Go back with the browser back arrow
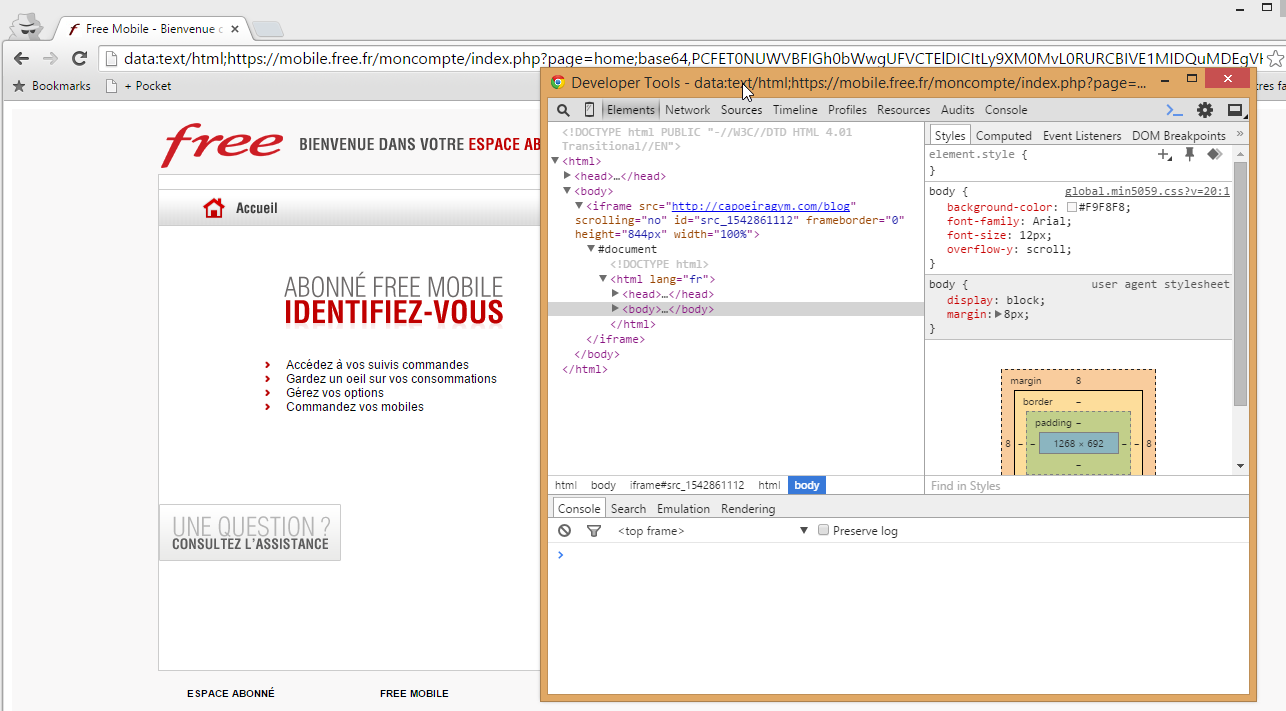 click(22, 58)
